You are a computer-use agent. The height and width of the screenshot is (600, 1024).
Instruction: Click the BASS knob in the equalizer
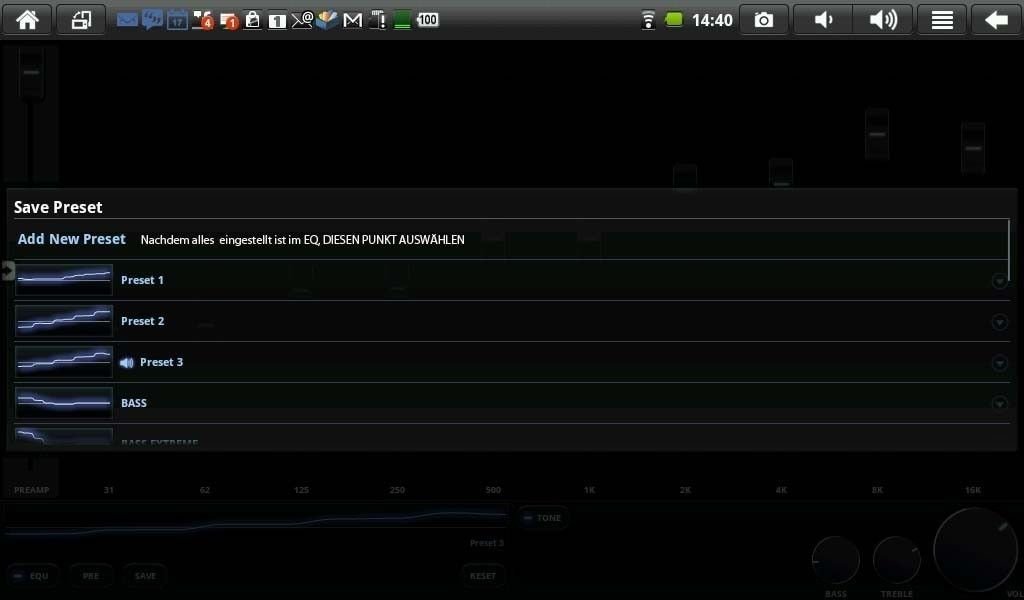coord(835,560)
